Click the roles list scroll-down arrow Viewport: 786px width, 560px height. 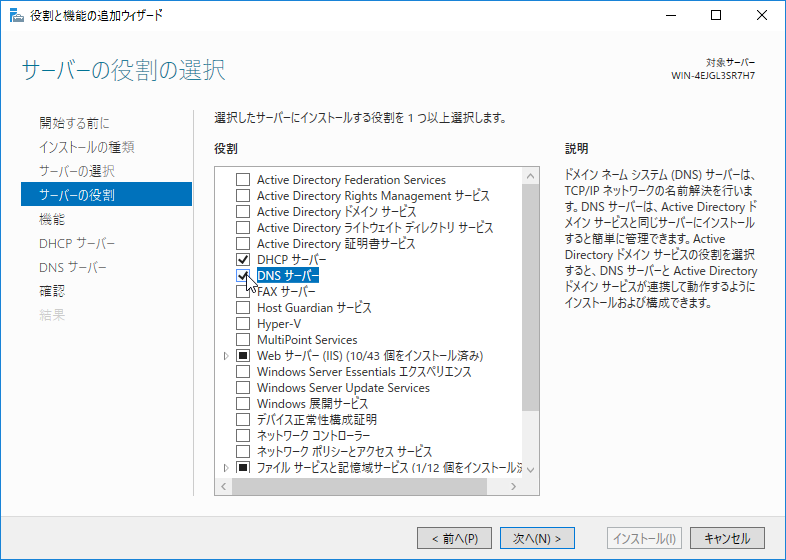(x=530, y=470)
